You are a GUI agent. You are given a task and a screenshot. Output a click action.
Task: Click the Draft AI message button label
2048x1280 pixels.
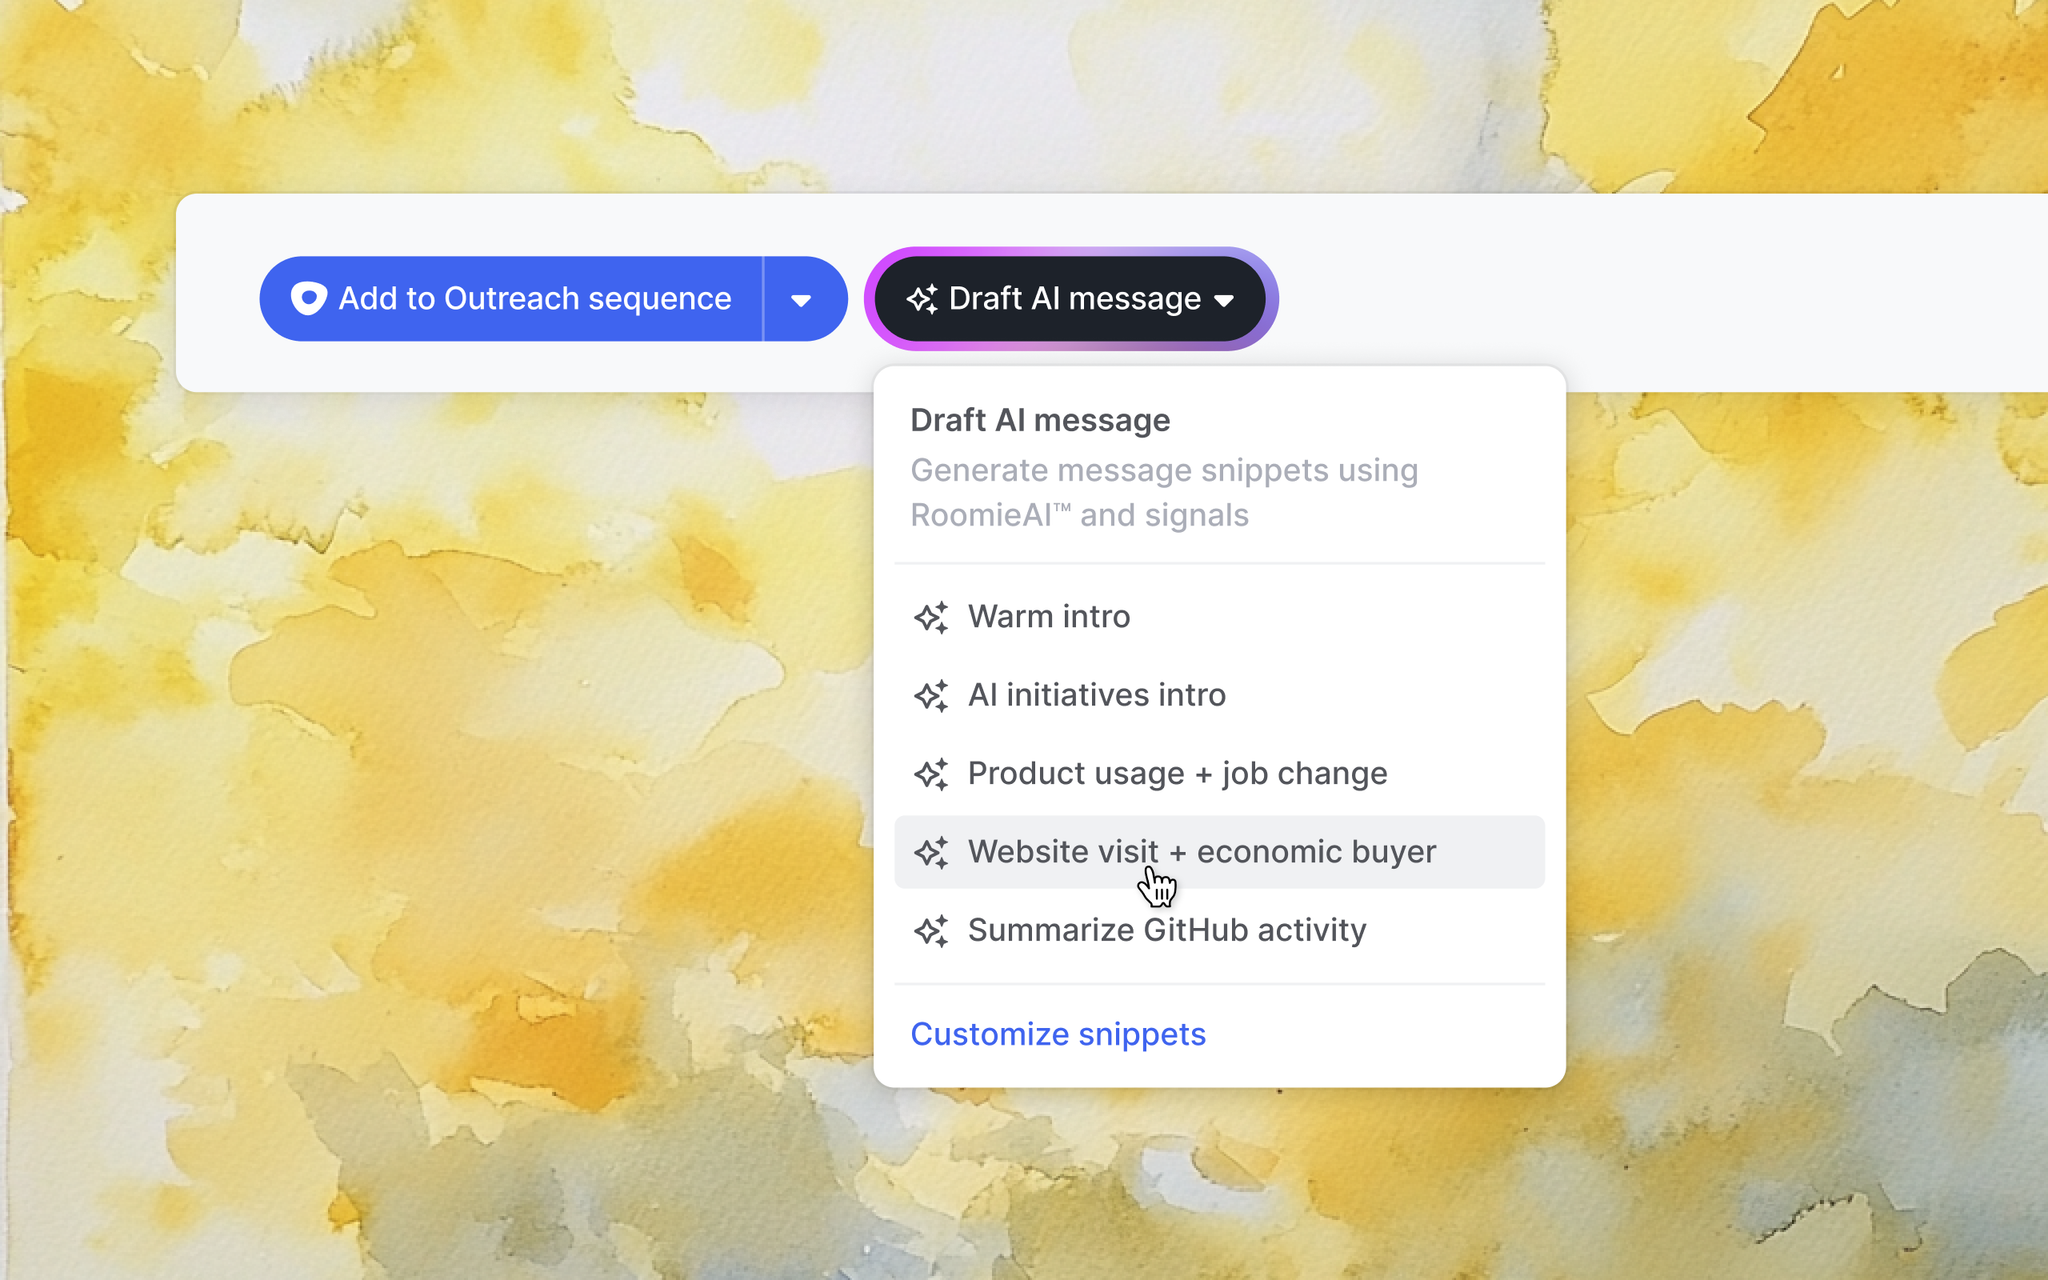point(1074,299)
